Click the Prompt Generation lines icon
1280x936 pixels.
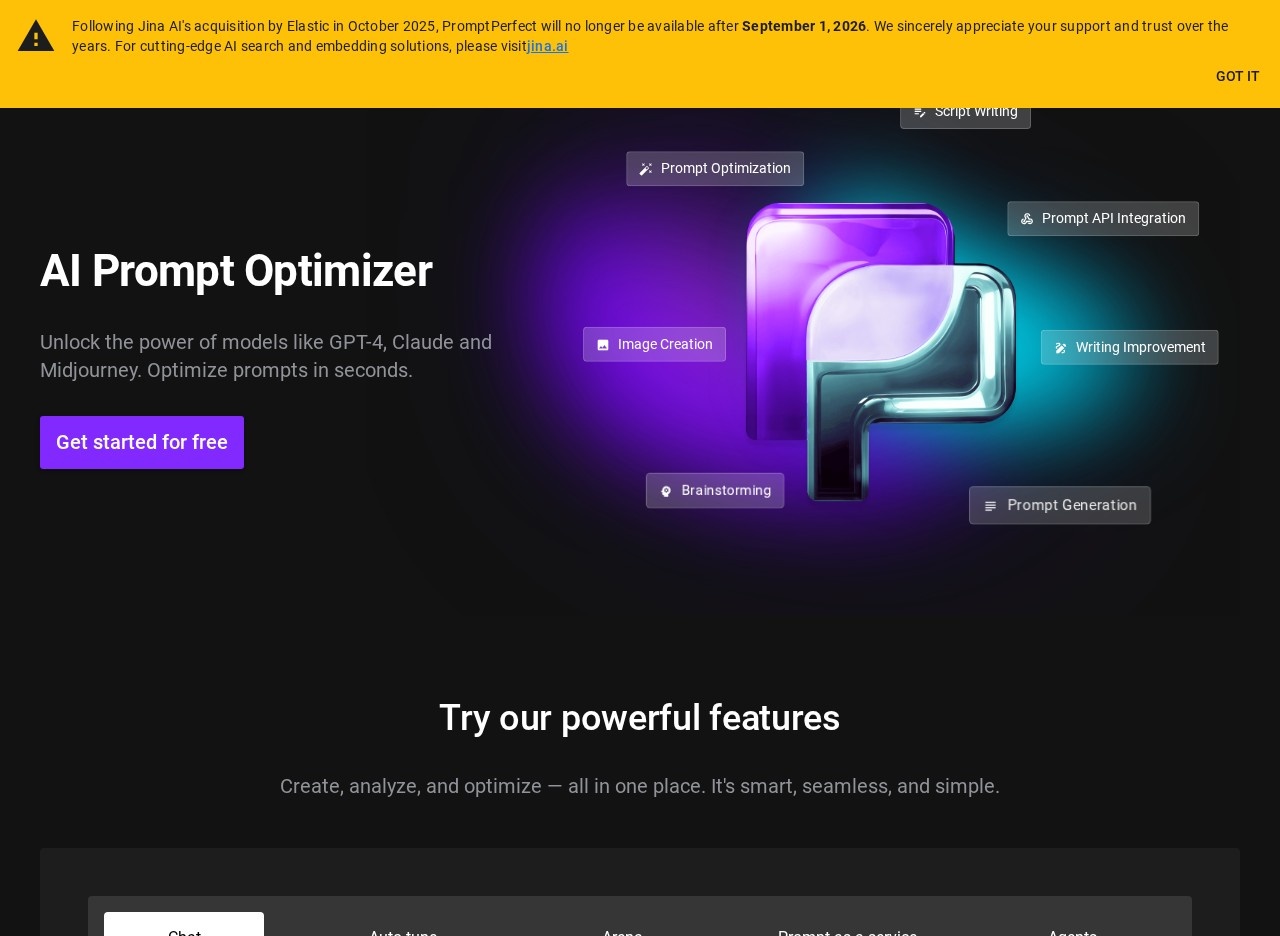click(x=990, y=506)
